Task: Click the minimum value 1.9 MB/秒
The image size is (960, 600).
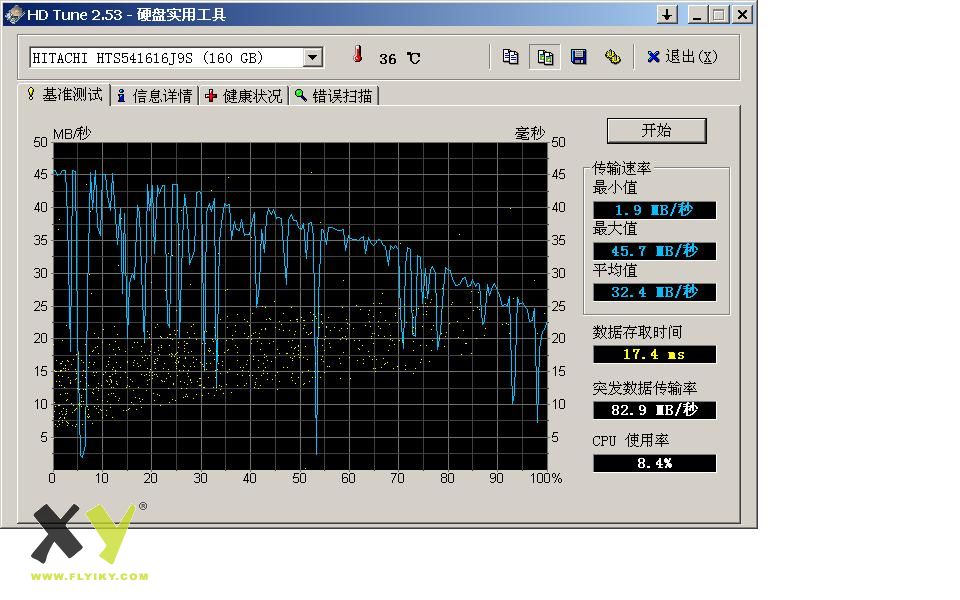Action: (x=654, y=210)
